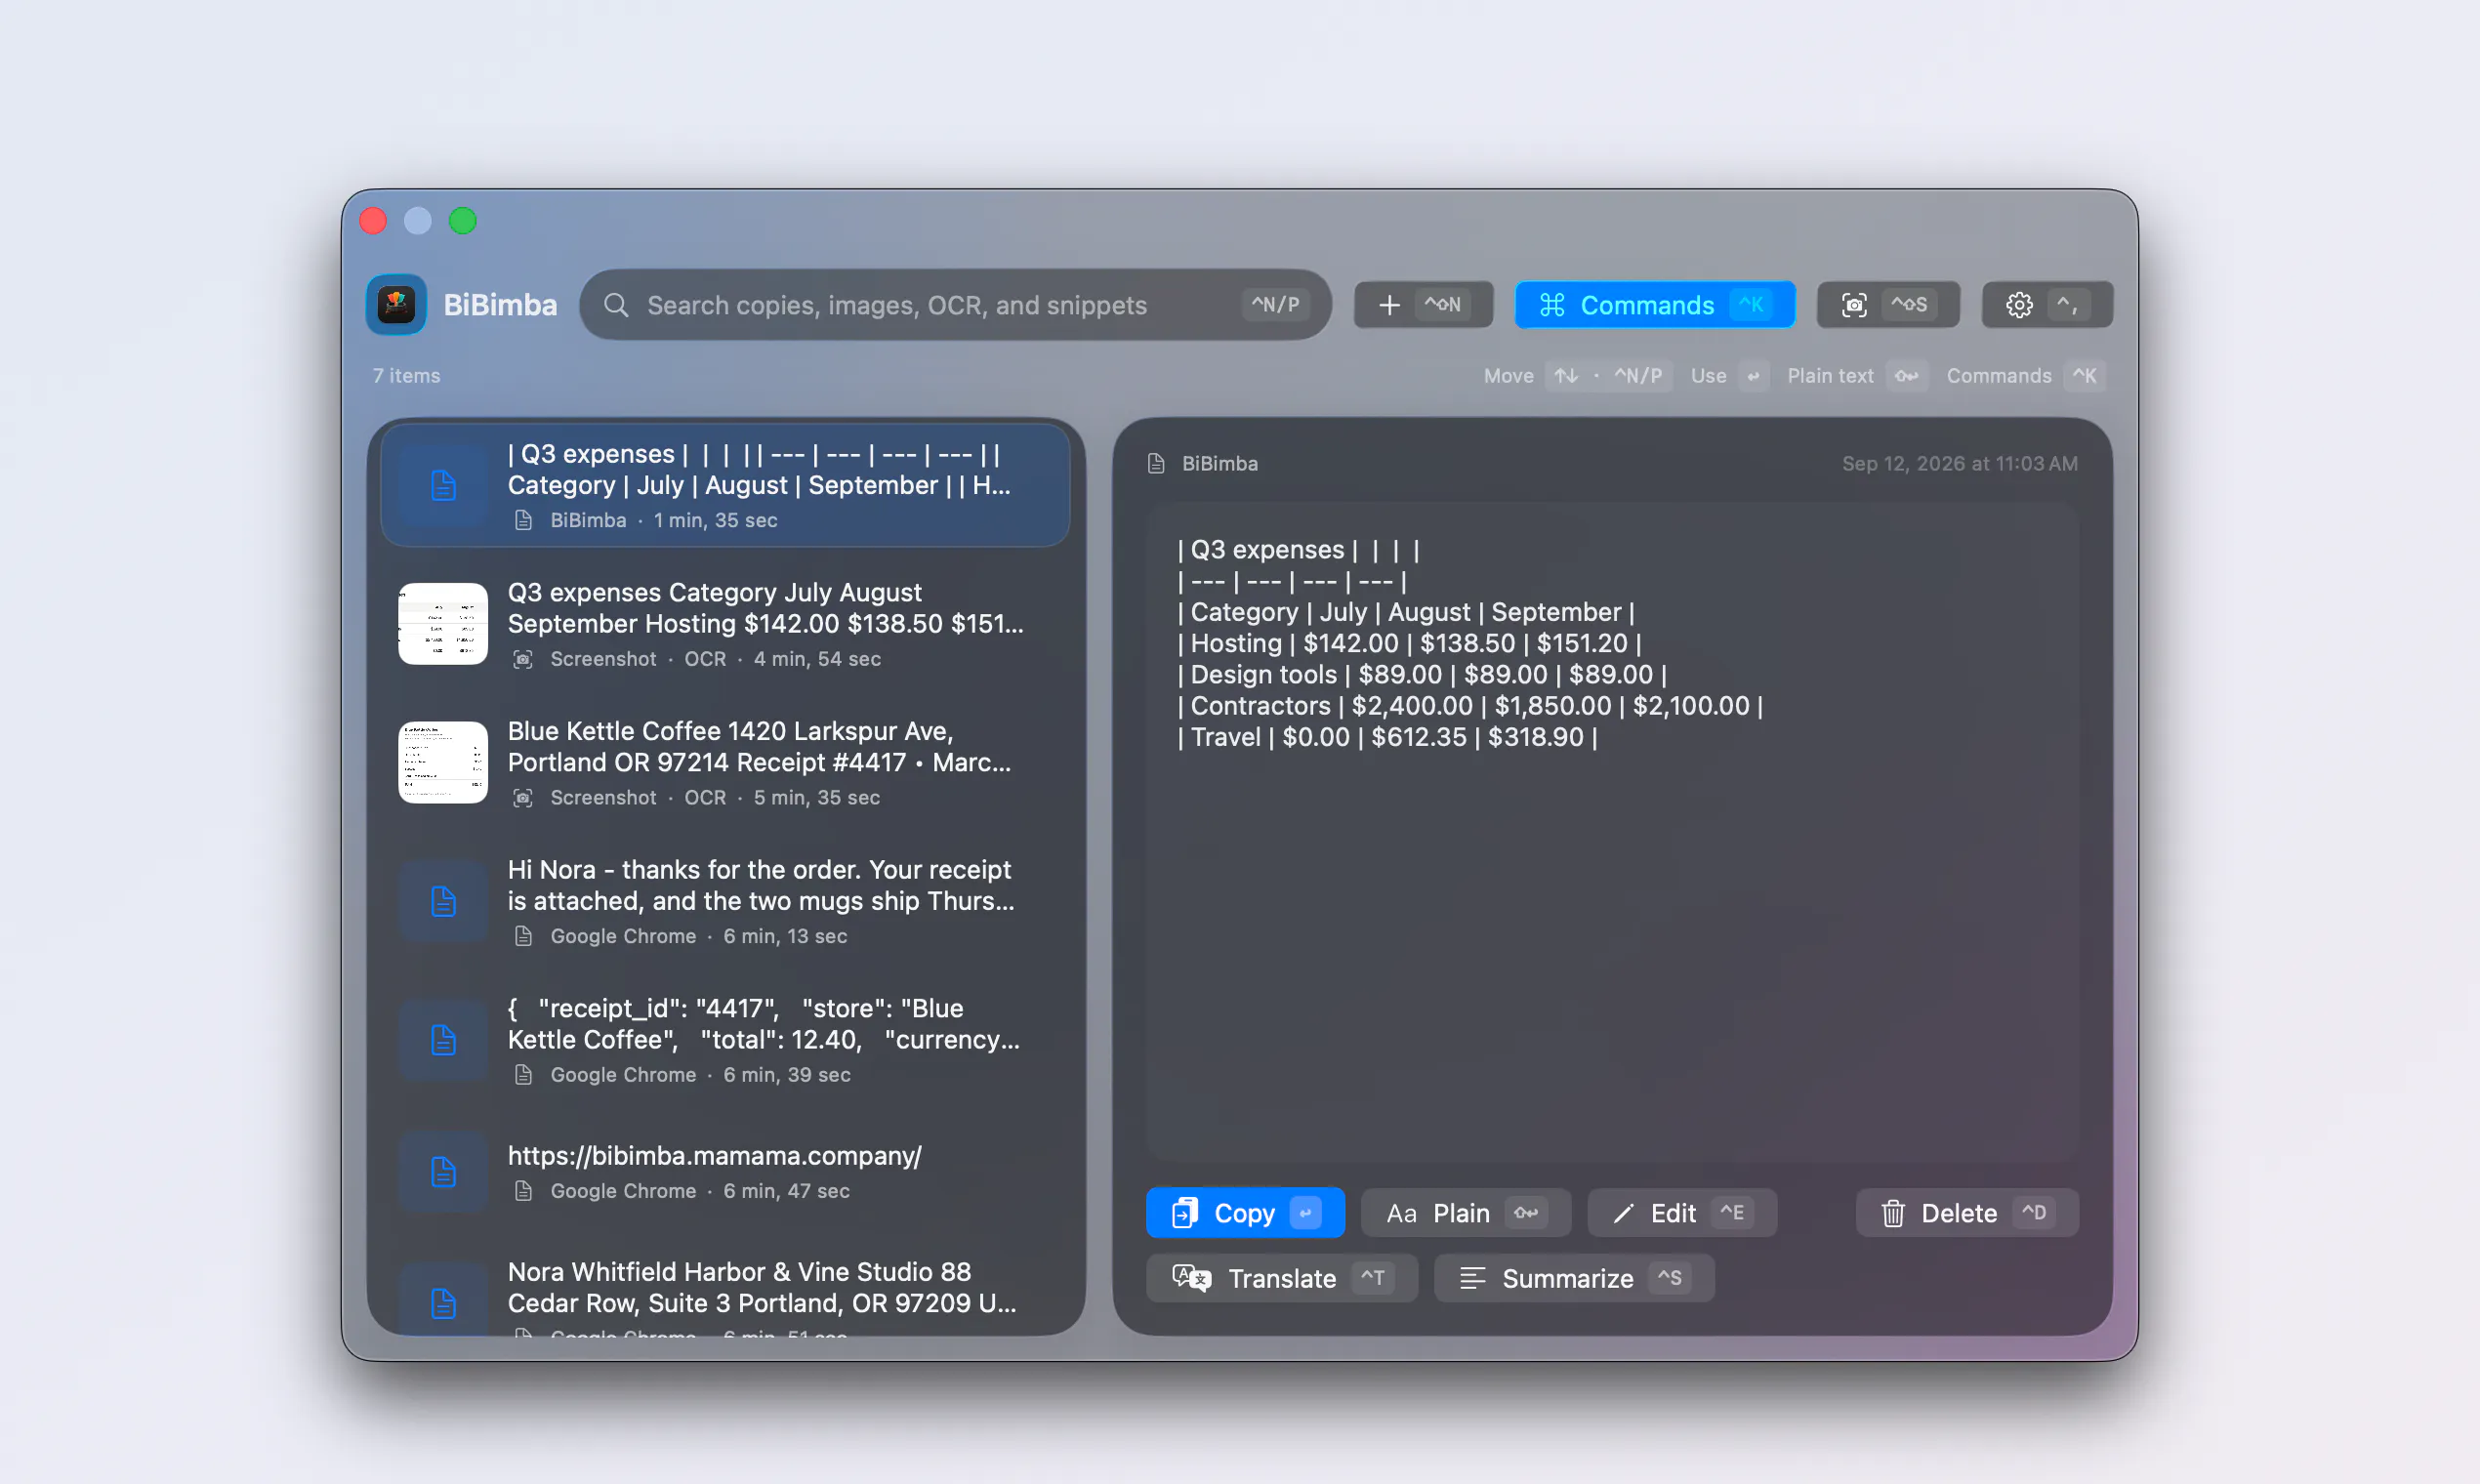Click the Delete trash icon
Image resolution: width=2480 pixels, height=1484 pixels.
1892,1213
